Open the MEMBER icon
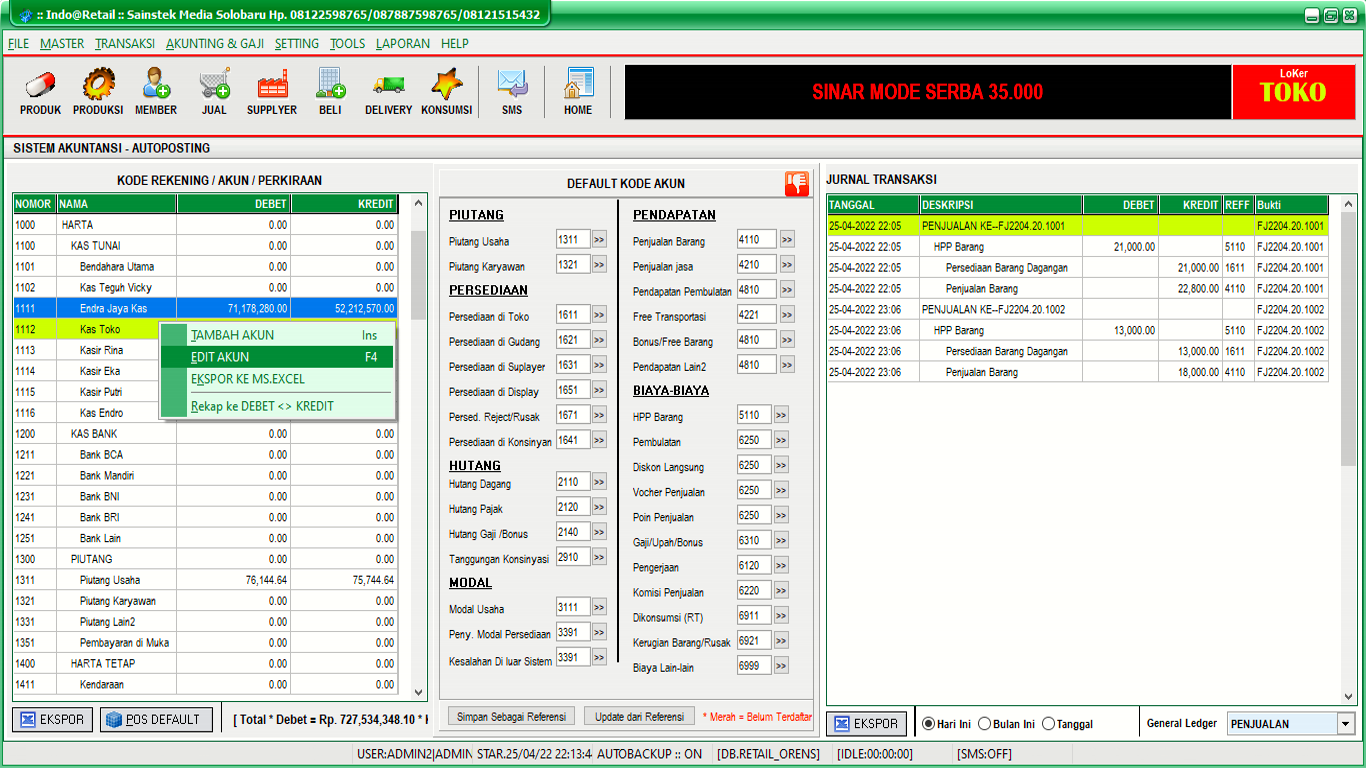Image resolution: width=1366 pixels, height=768 pixels. (156, 85)
